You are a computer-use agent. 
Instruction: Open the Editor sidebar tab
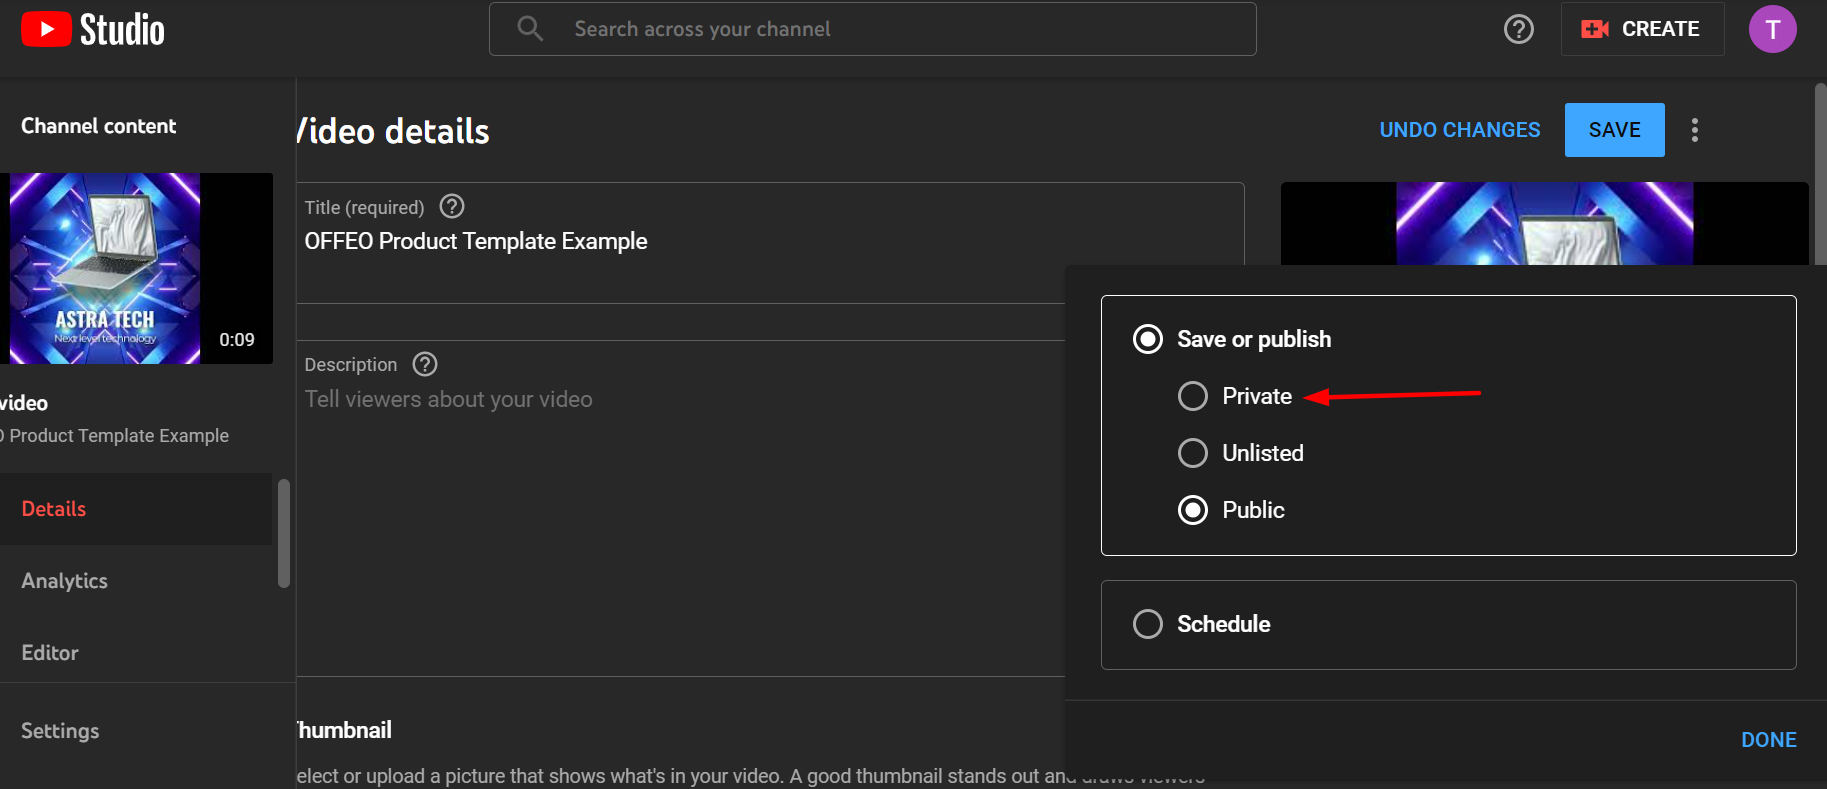tap(50, 653)
